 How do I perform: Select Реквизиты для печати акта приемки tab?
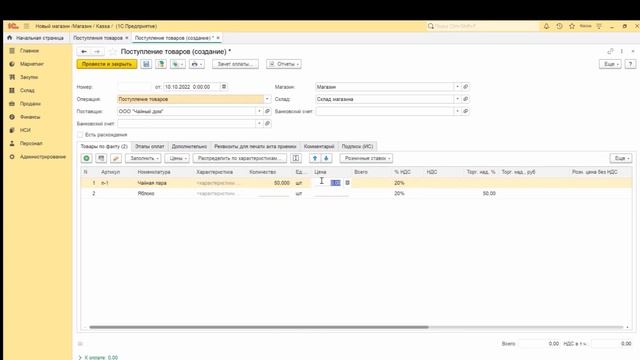(255, 146)
